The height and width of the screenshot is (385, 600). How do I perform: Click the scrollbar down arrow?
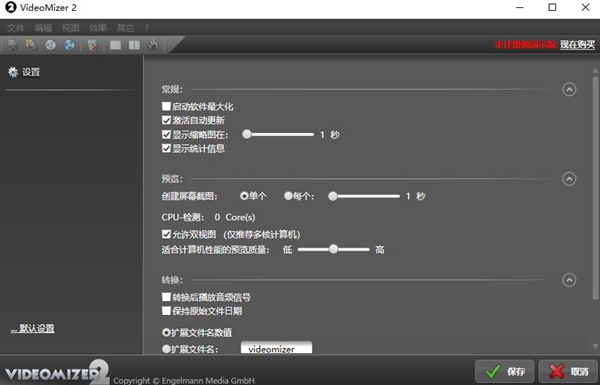595,346
